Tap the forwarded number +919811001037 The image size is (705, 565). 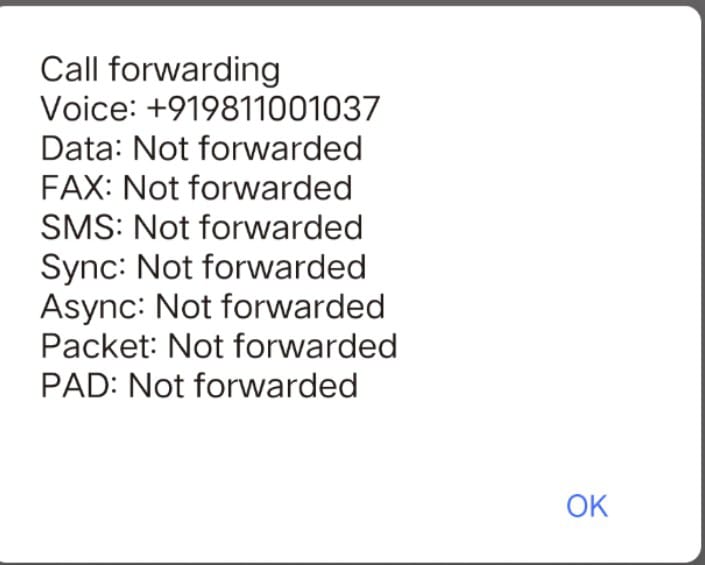click(263, 109)
